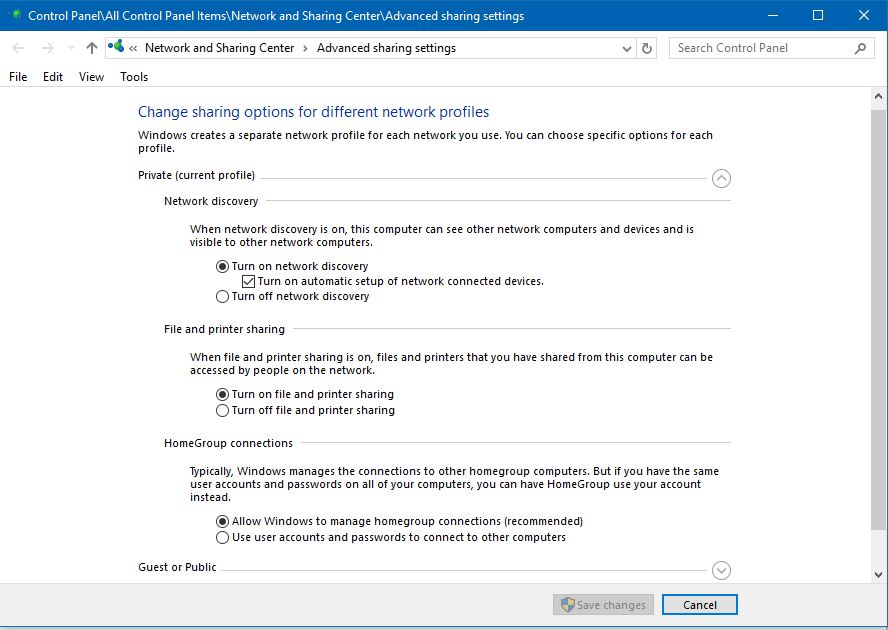
Task: Click Advanced sharing settings breadcrumb
Action: (386, 48)
